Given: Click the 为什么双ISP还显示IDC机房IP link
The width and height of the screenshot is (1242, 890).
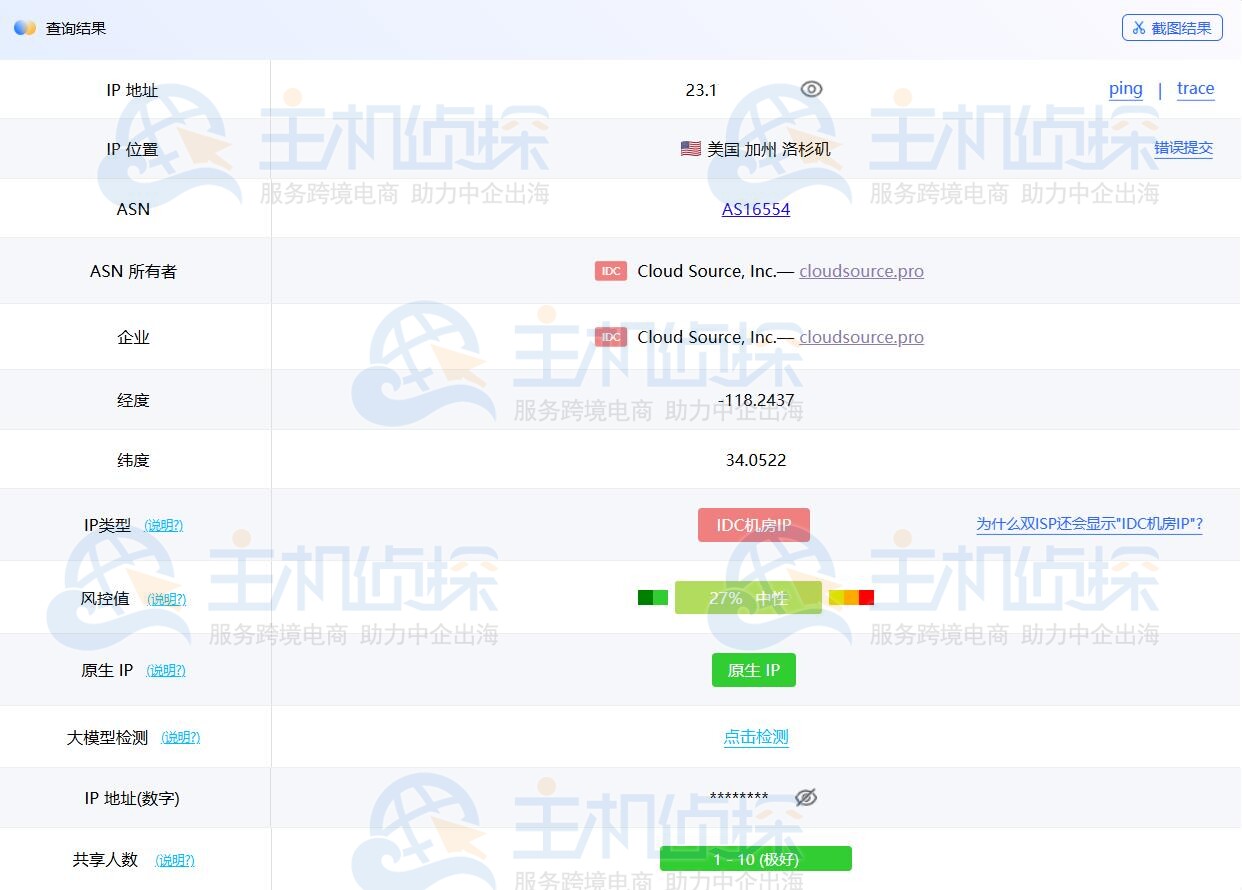Looking at the screenshot, I should [1088, 523].
